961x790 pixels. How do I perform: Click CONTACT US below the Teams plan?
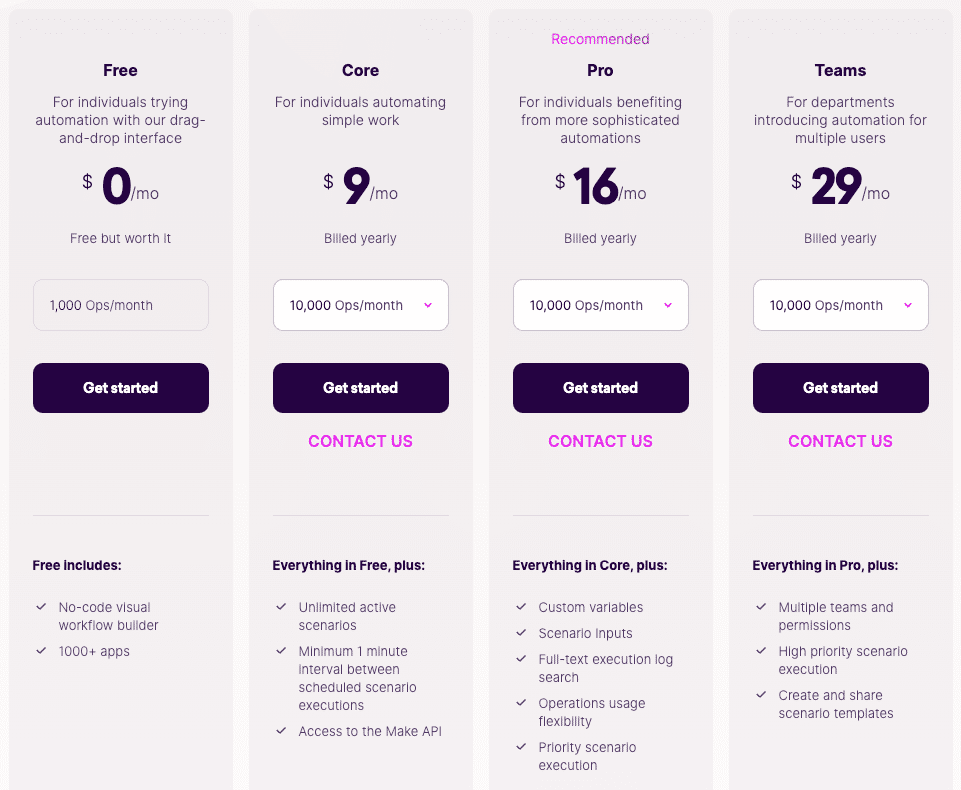(840, 441)
